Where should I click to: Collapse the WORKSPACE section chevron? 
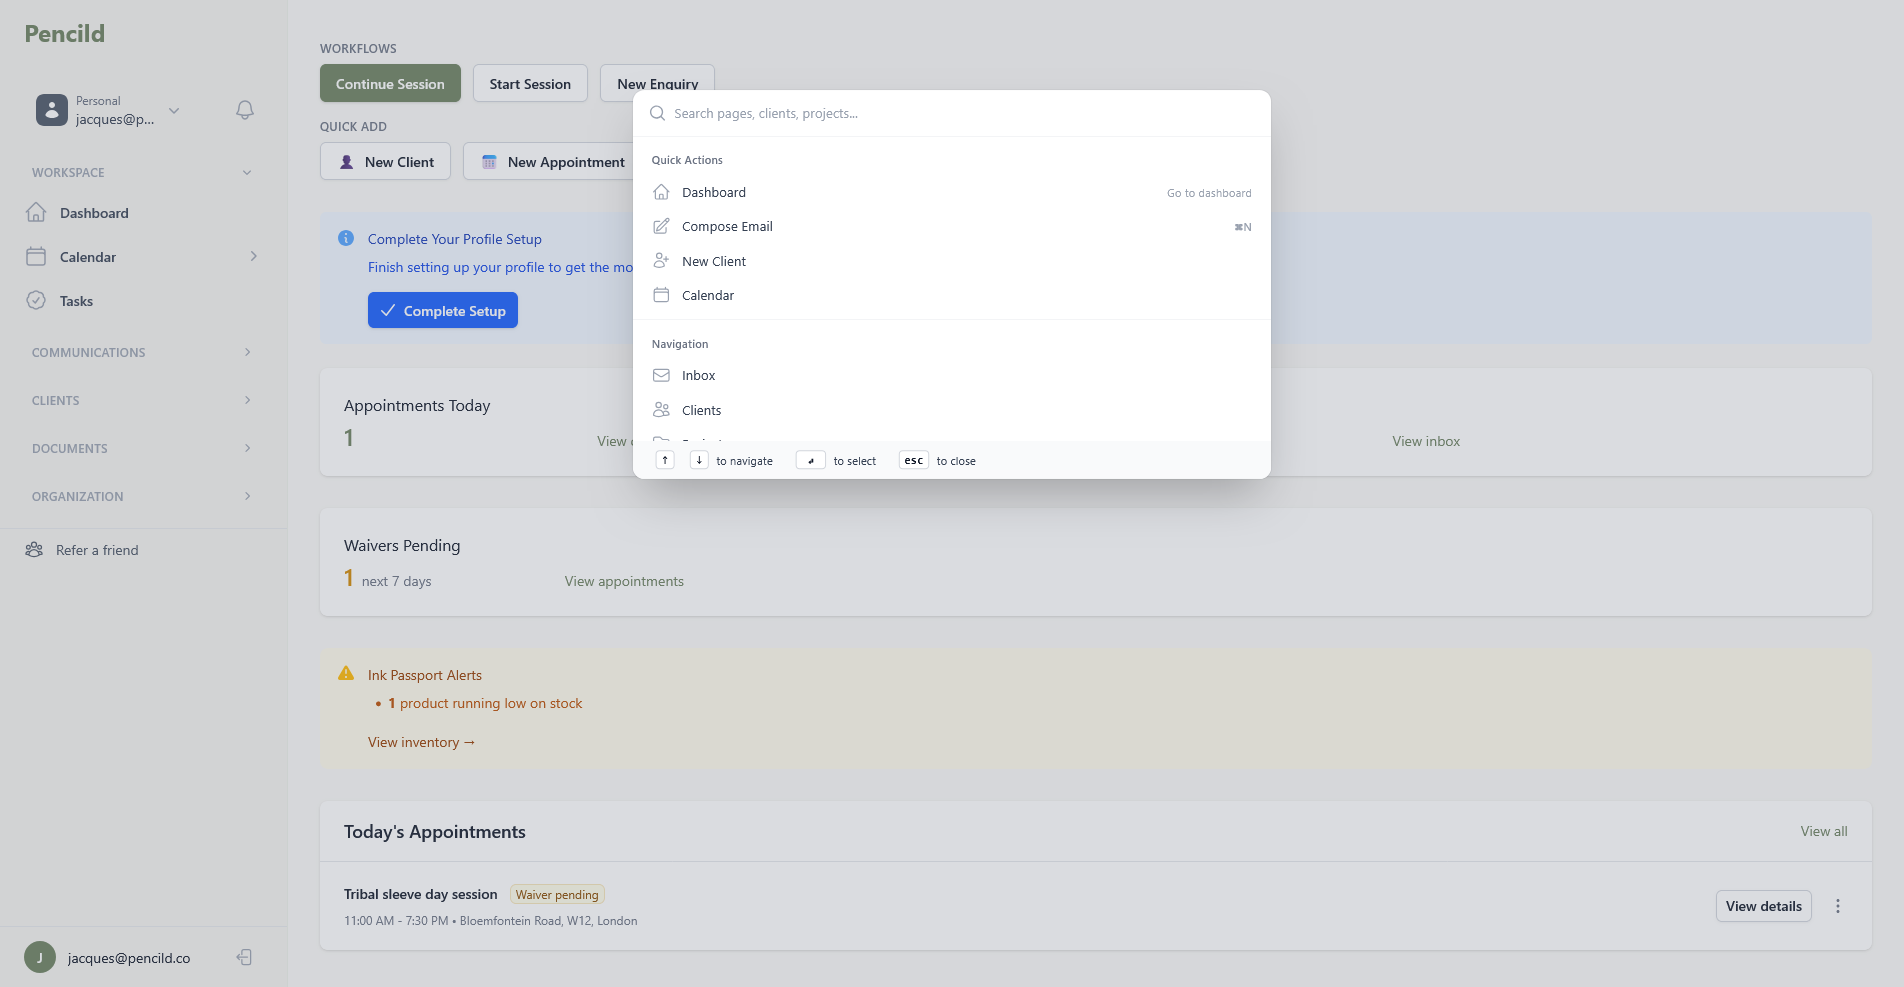pyautogui.click(x=247, y=172)
